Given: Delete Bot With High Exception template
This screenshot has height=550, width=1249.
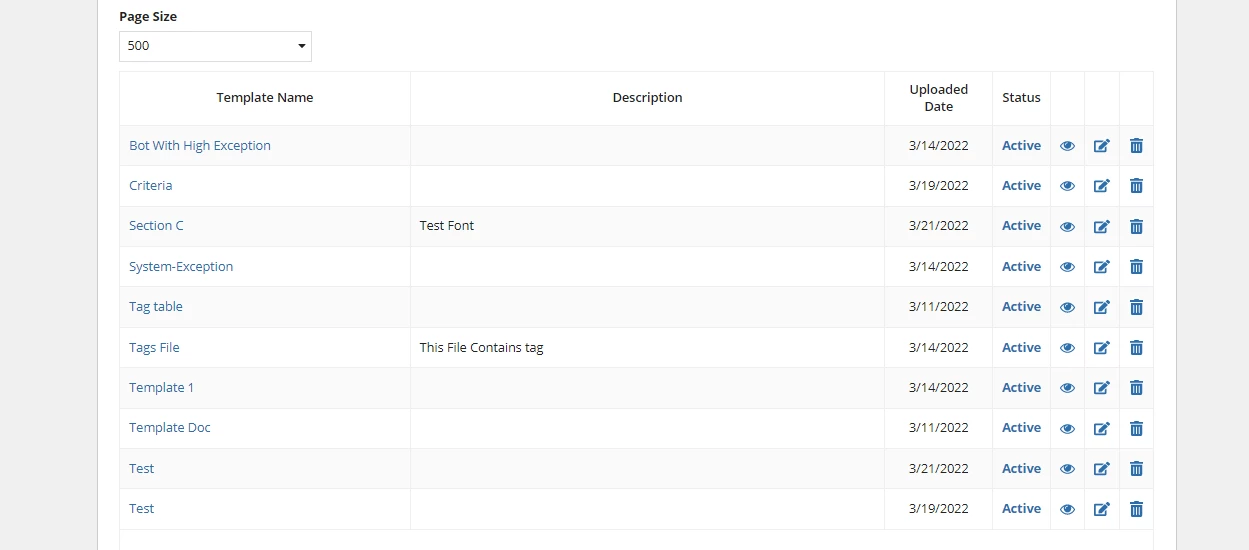Looking at the screenshot, I should pyautogui.click(x=1136, y=146).
